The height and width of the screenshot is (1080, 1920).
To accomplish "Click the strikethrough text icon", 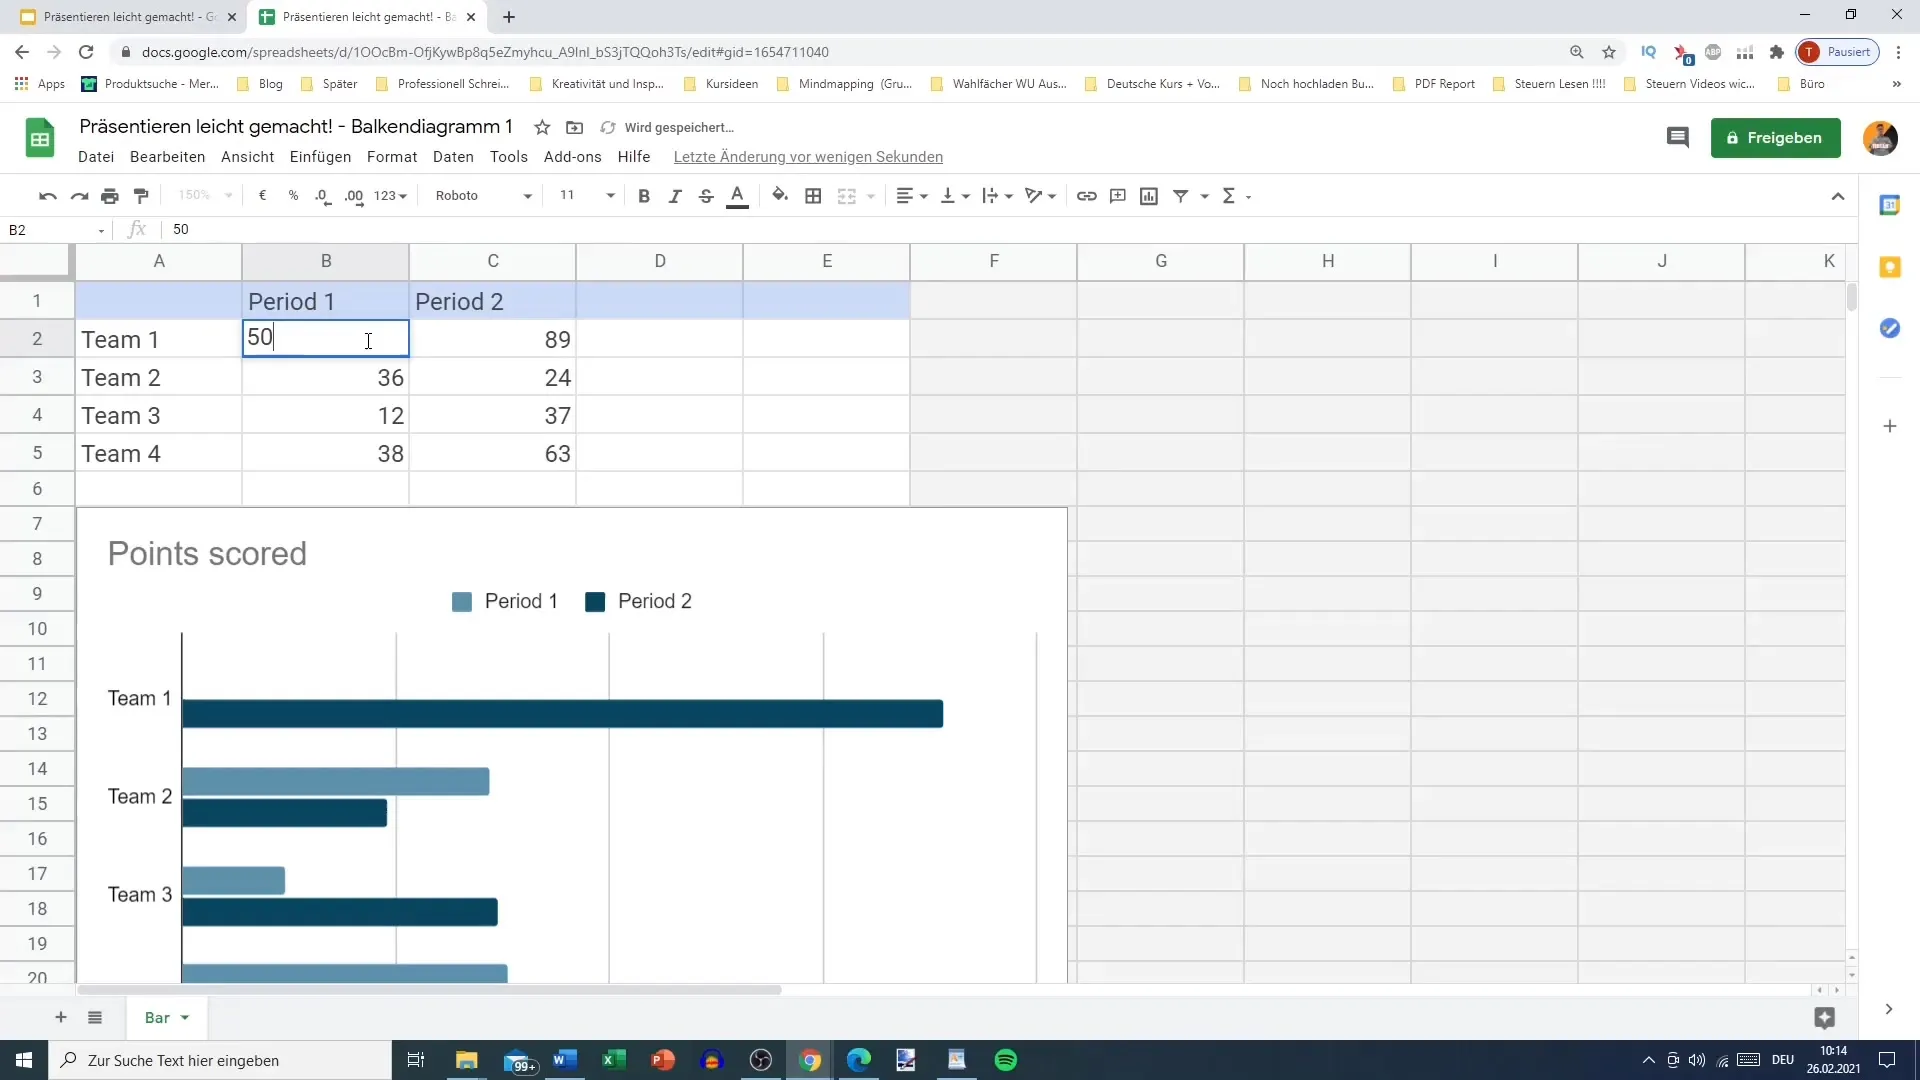I will pyautogui.click(x=705, y=195).
